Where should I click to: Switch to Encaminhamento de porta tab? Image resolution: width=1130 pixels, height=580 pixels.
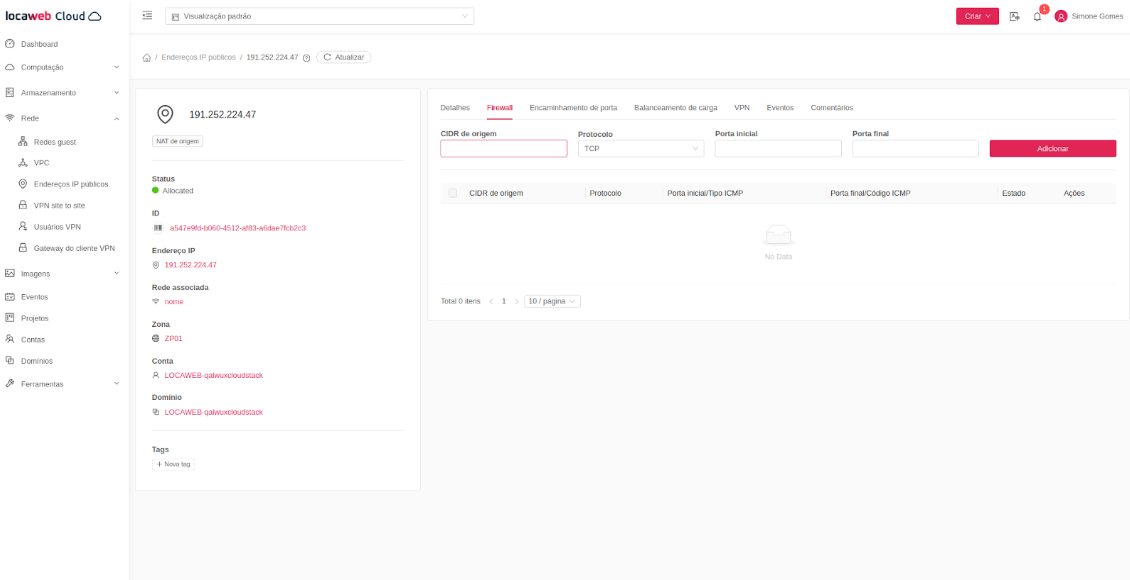coord(573,107)
